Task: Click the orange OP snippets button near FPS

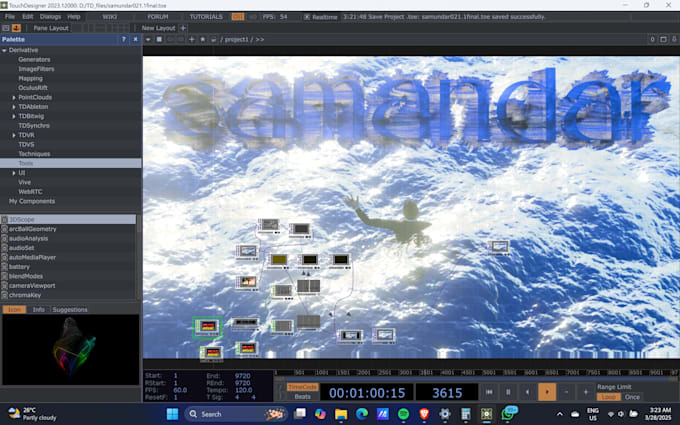Action: [x=238, y=16]
